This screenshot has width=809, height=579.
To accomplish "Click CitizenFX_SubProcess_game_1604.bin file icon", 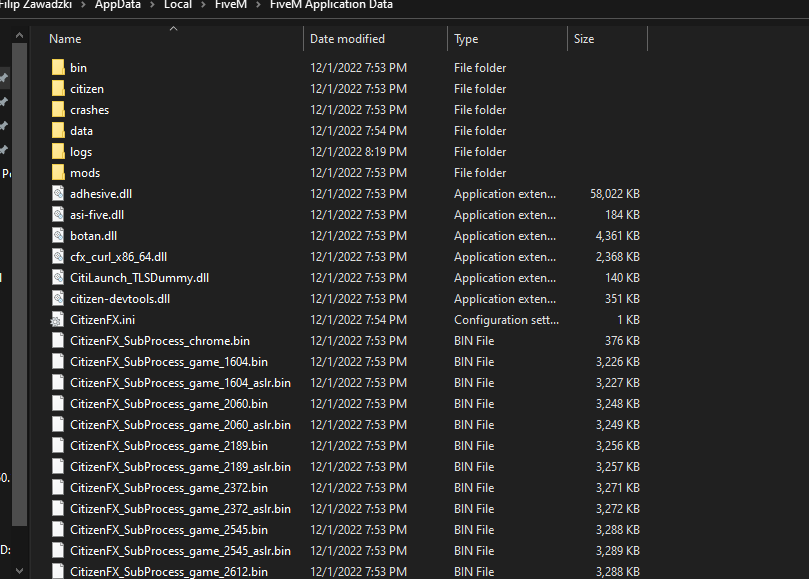I will tap(58, 362).
